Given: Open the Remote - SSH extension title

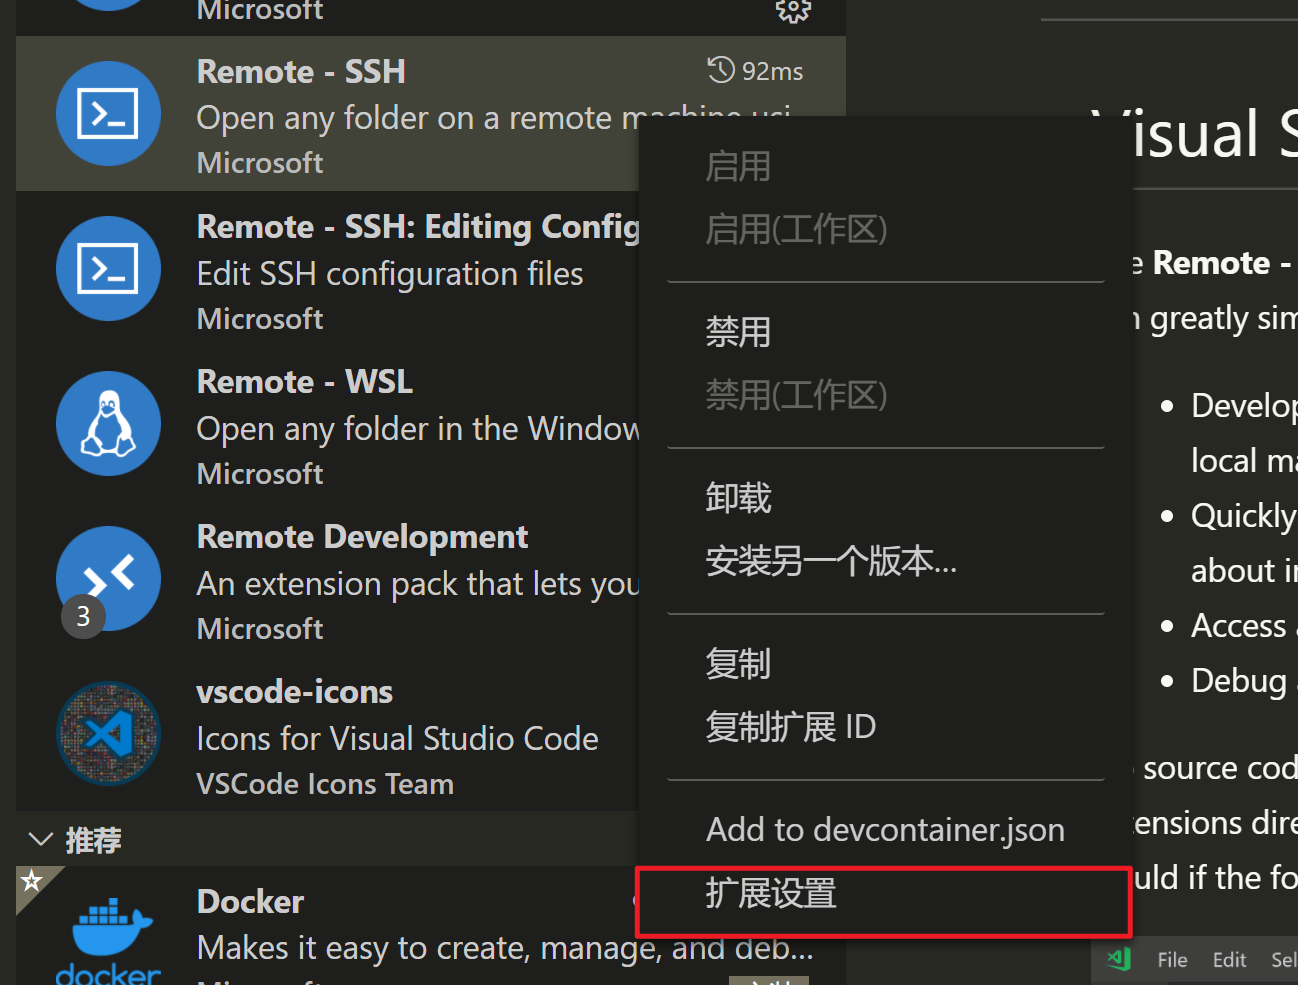Looking at the screenshot, I should tap(301, 71).
